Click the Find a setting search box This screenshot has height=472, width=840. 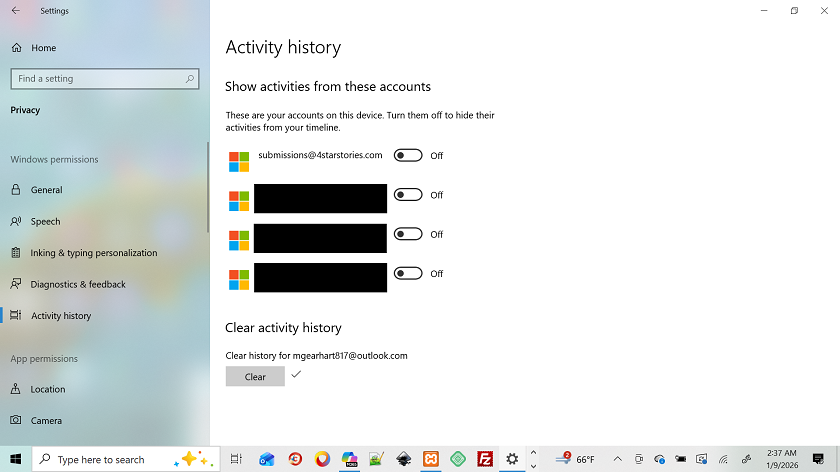click(x=98, y=79)
